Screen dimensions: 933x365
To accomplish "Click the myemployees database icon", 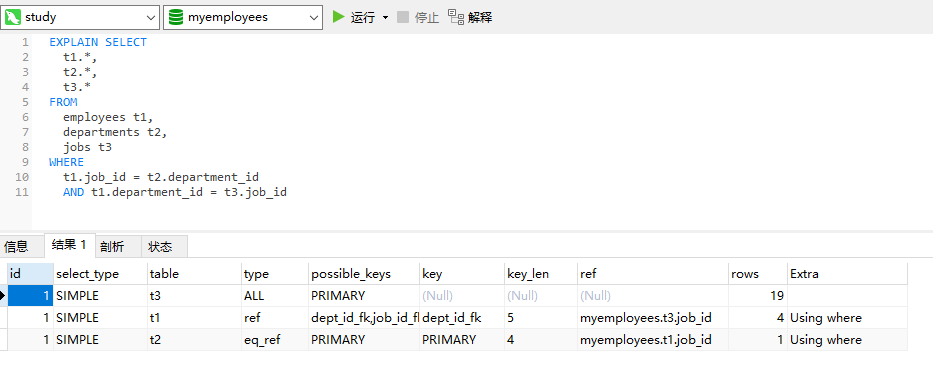I will point(176,17).
